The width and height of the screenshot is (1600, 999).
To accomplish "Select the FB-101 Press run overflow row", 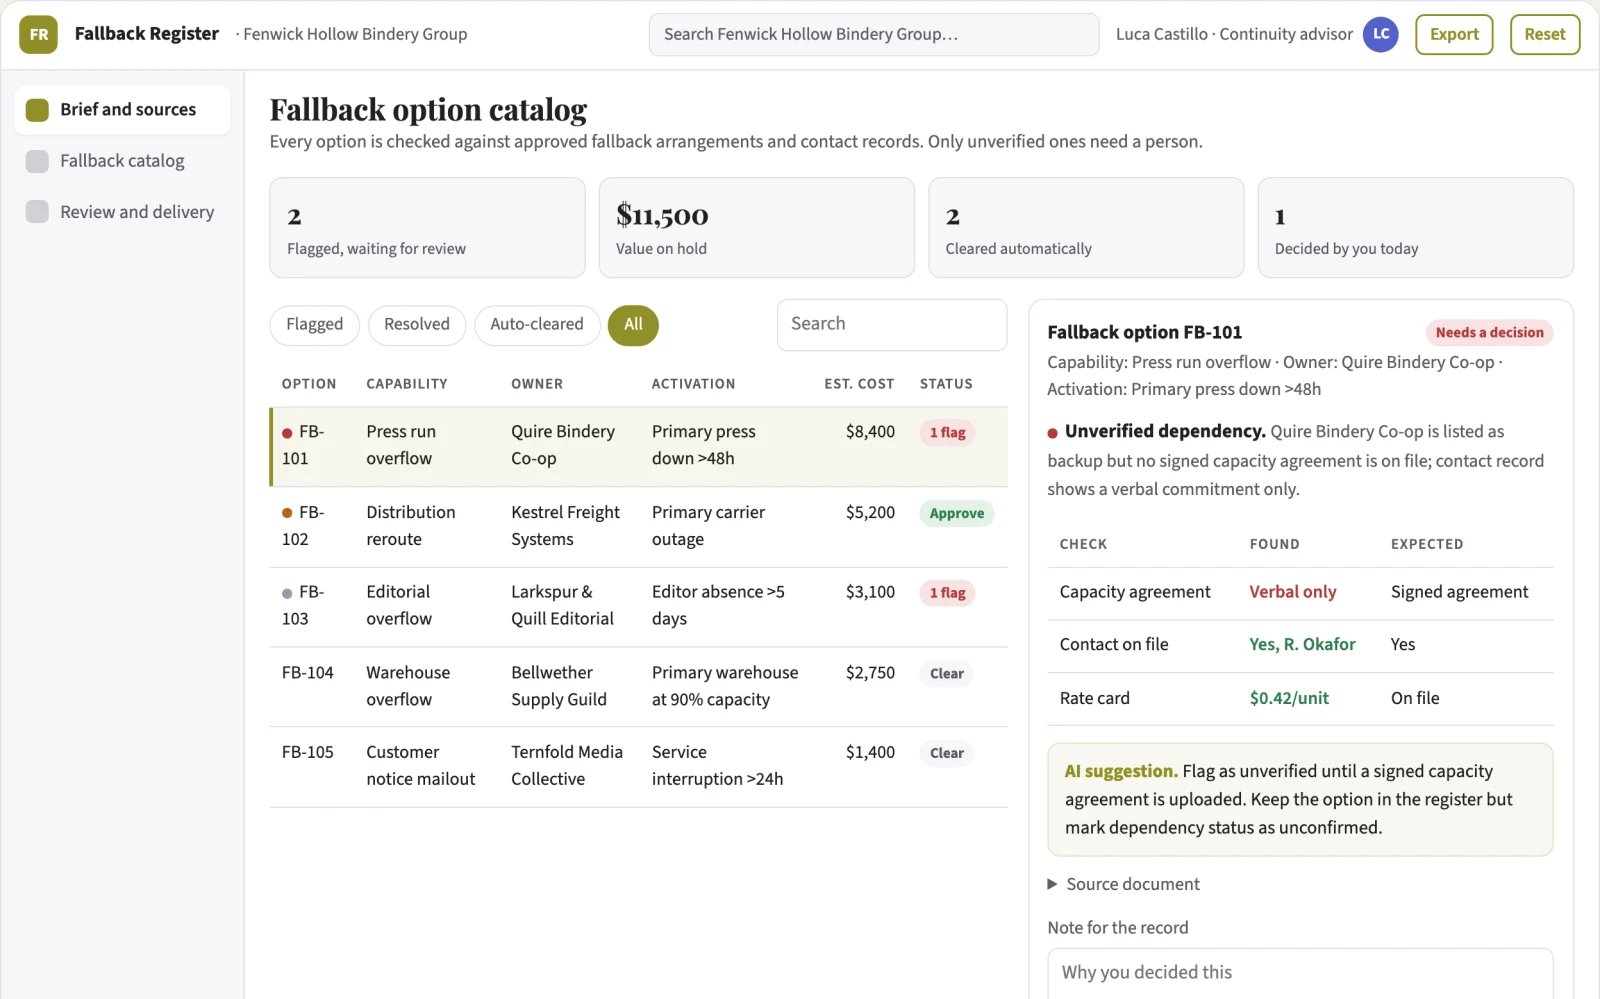I will pyautogui.click(x=638, y=446).
